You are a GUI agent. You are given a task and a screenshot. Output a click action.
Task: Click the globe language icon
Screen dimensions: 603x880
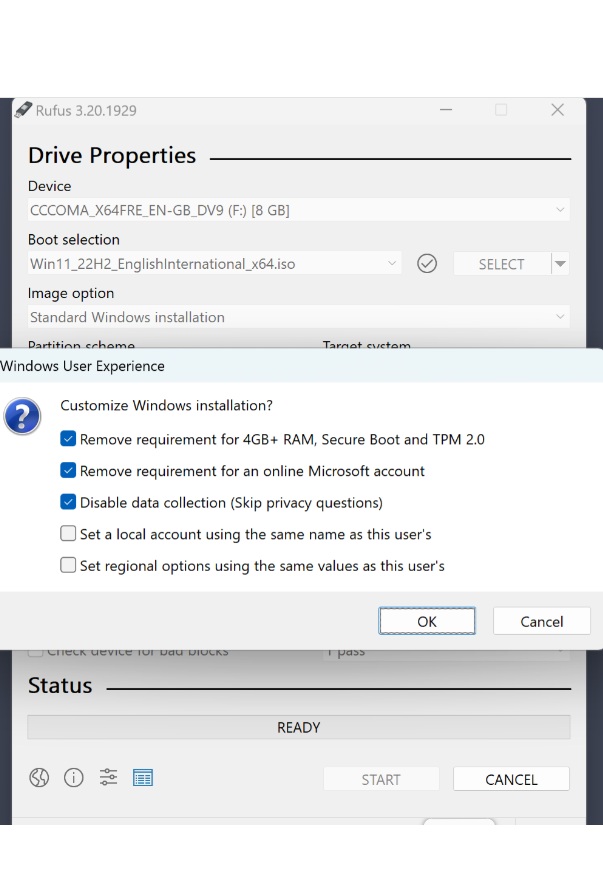pos(39,778)
